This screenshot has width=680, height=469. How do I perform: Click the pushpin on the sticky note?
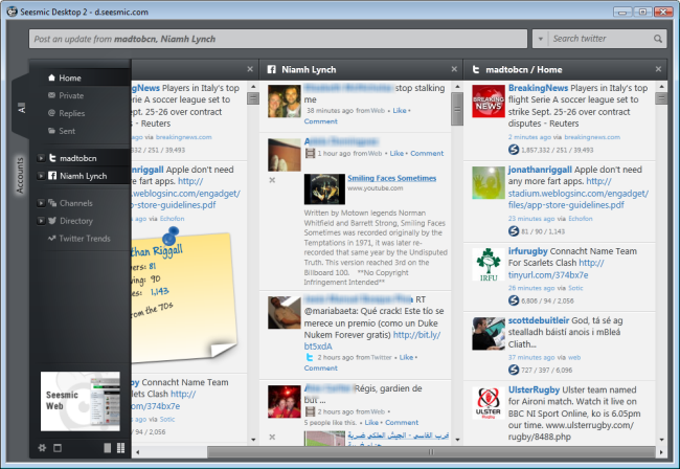(x=170, y=236)
